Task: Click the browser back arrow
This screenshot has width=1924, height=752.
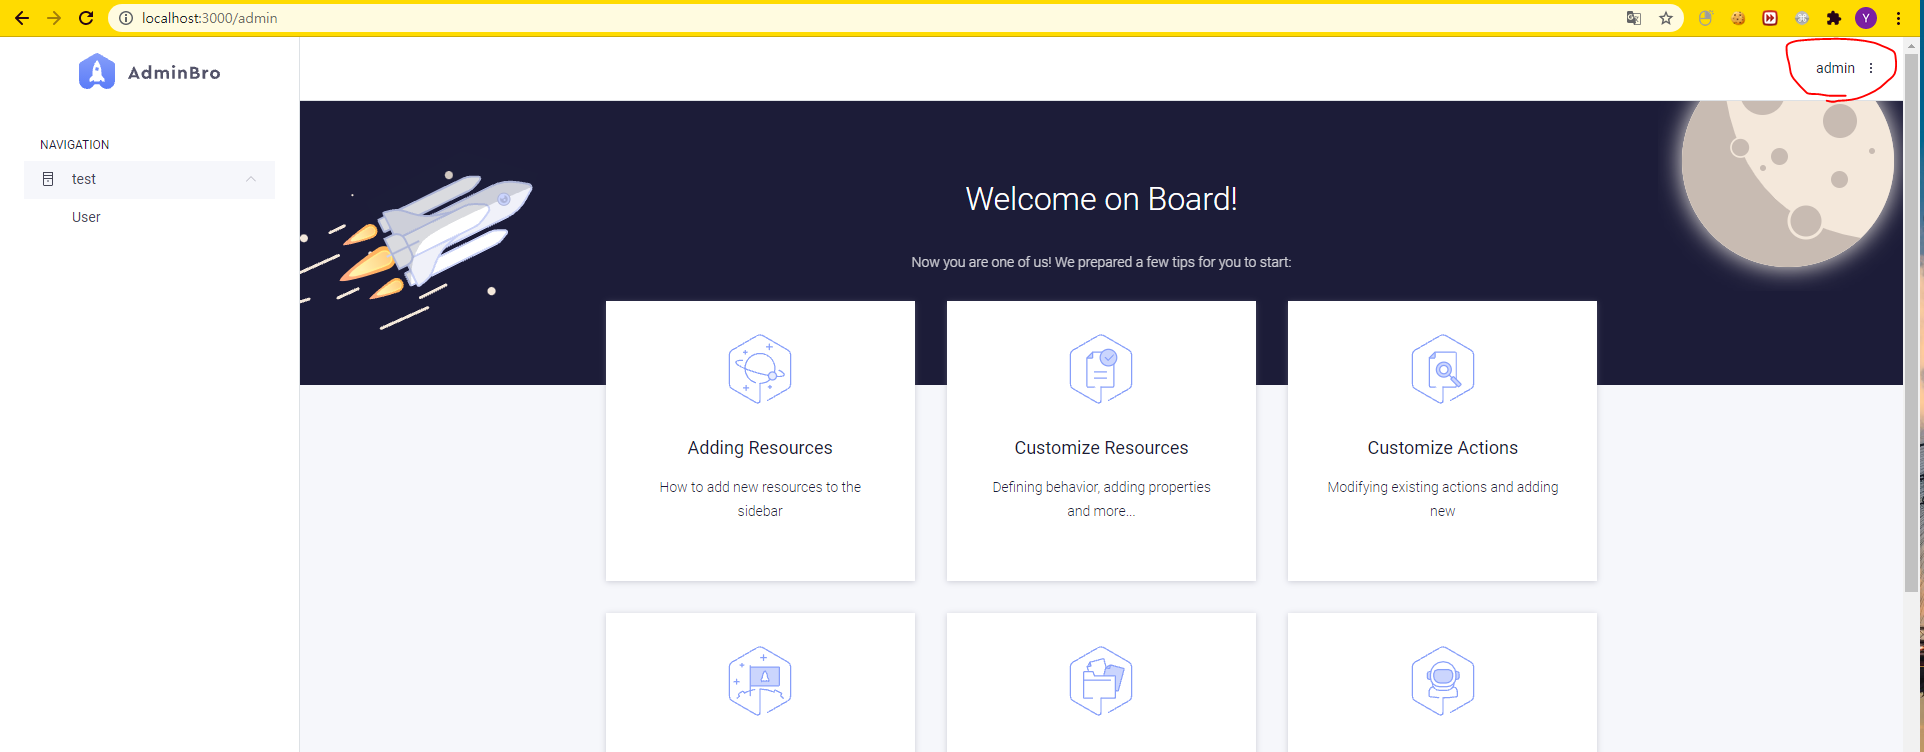Action: coord(22,18)
